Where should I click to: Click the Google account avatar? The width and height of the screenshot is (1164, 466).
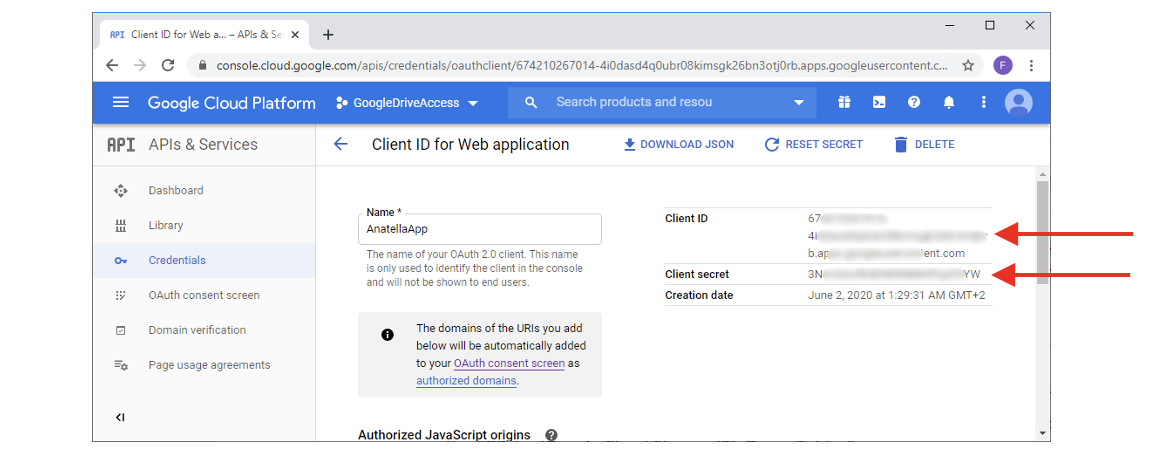point(1018,102)
